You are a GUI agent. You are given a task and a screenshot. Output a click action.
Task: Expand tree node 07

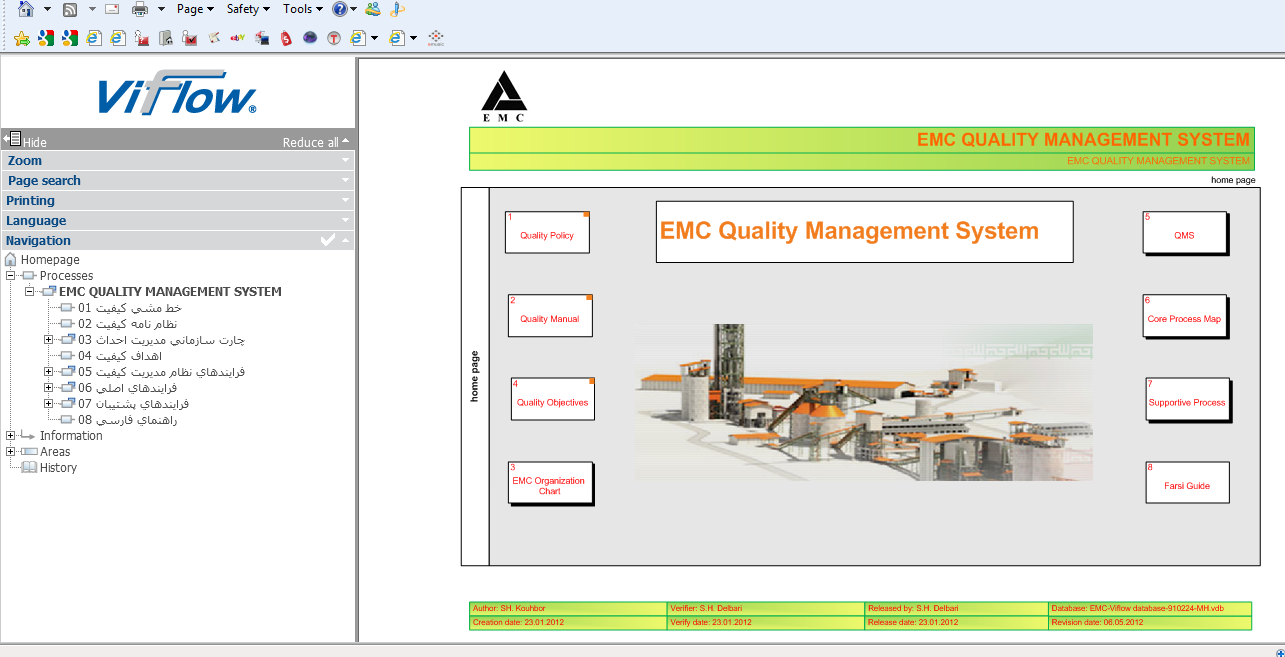49,404
